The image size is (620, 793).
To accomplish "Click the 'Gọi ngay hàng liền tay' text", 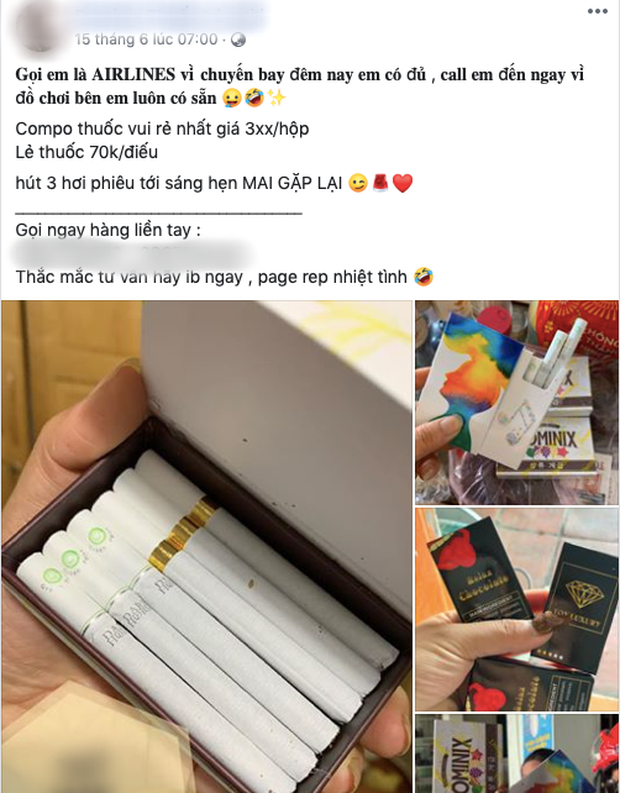I will [108, 231].
